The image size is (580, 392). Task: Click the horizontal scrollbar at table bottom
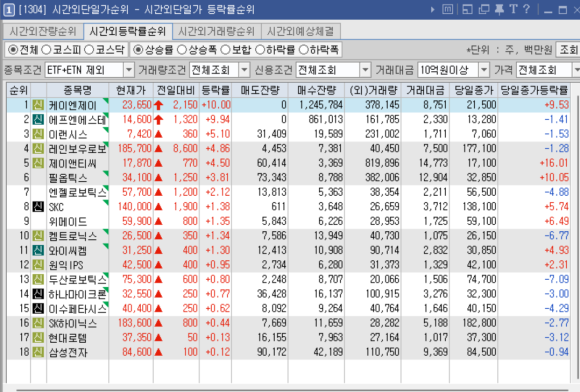(292, 390)
